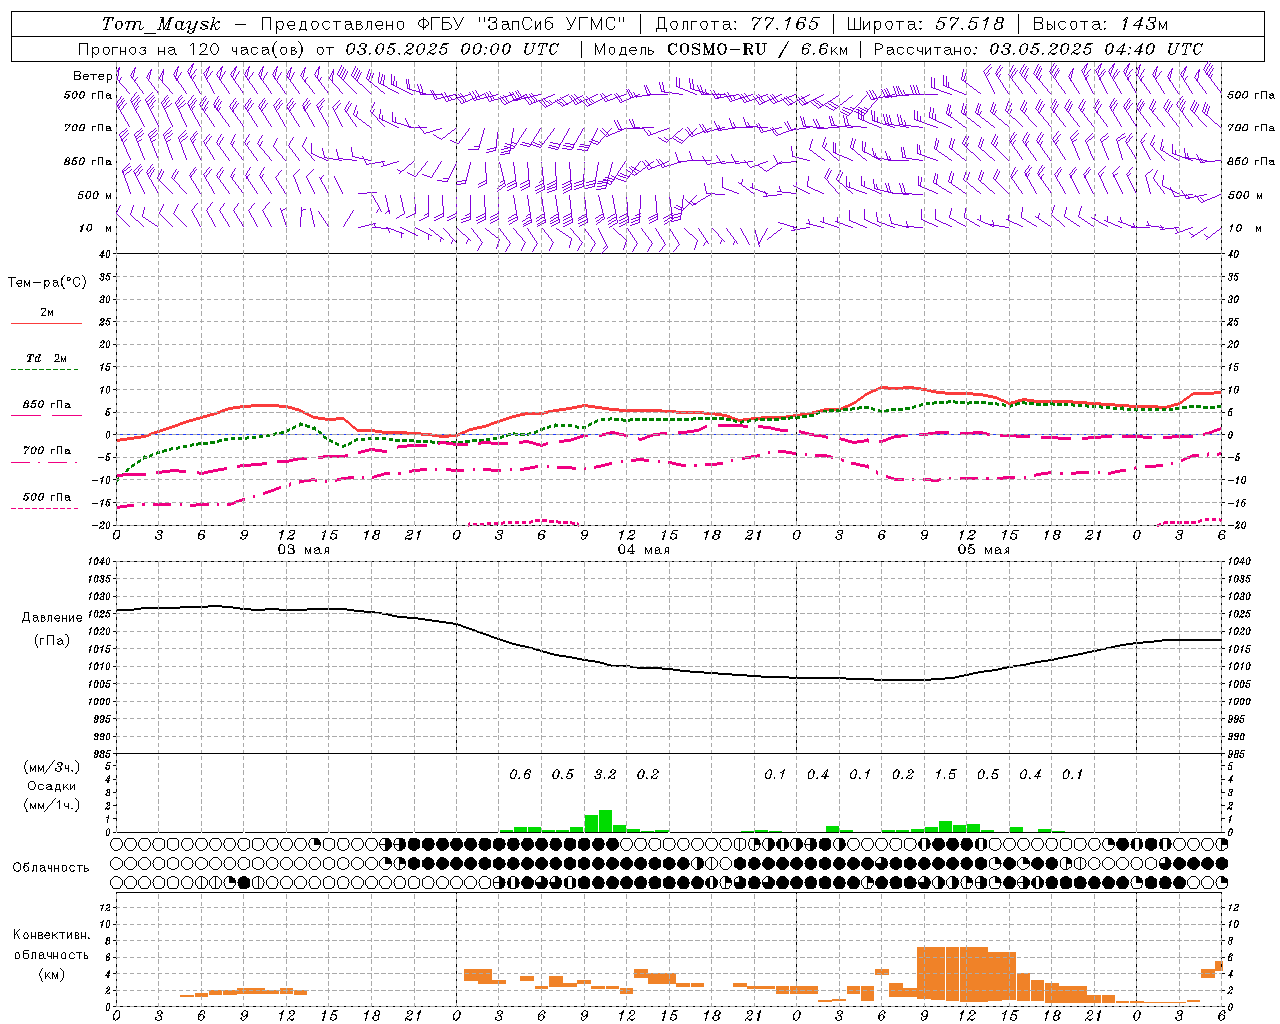Click the left 700 гПа wind level label
The height and width of the screenshot is (1024, 1280).
click(x=88, y=128)
